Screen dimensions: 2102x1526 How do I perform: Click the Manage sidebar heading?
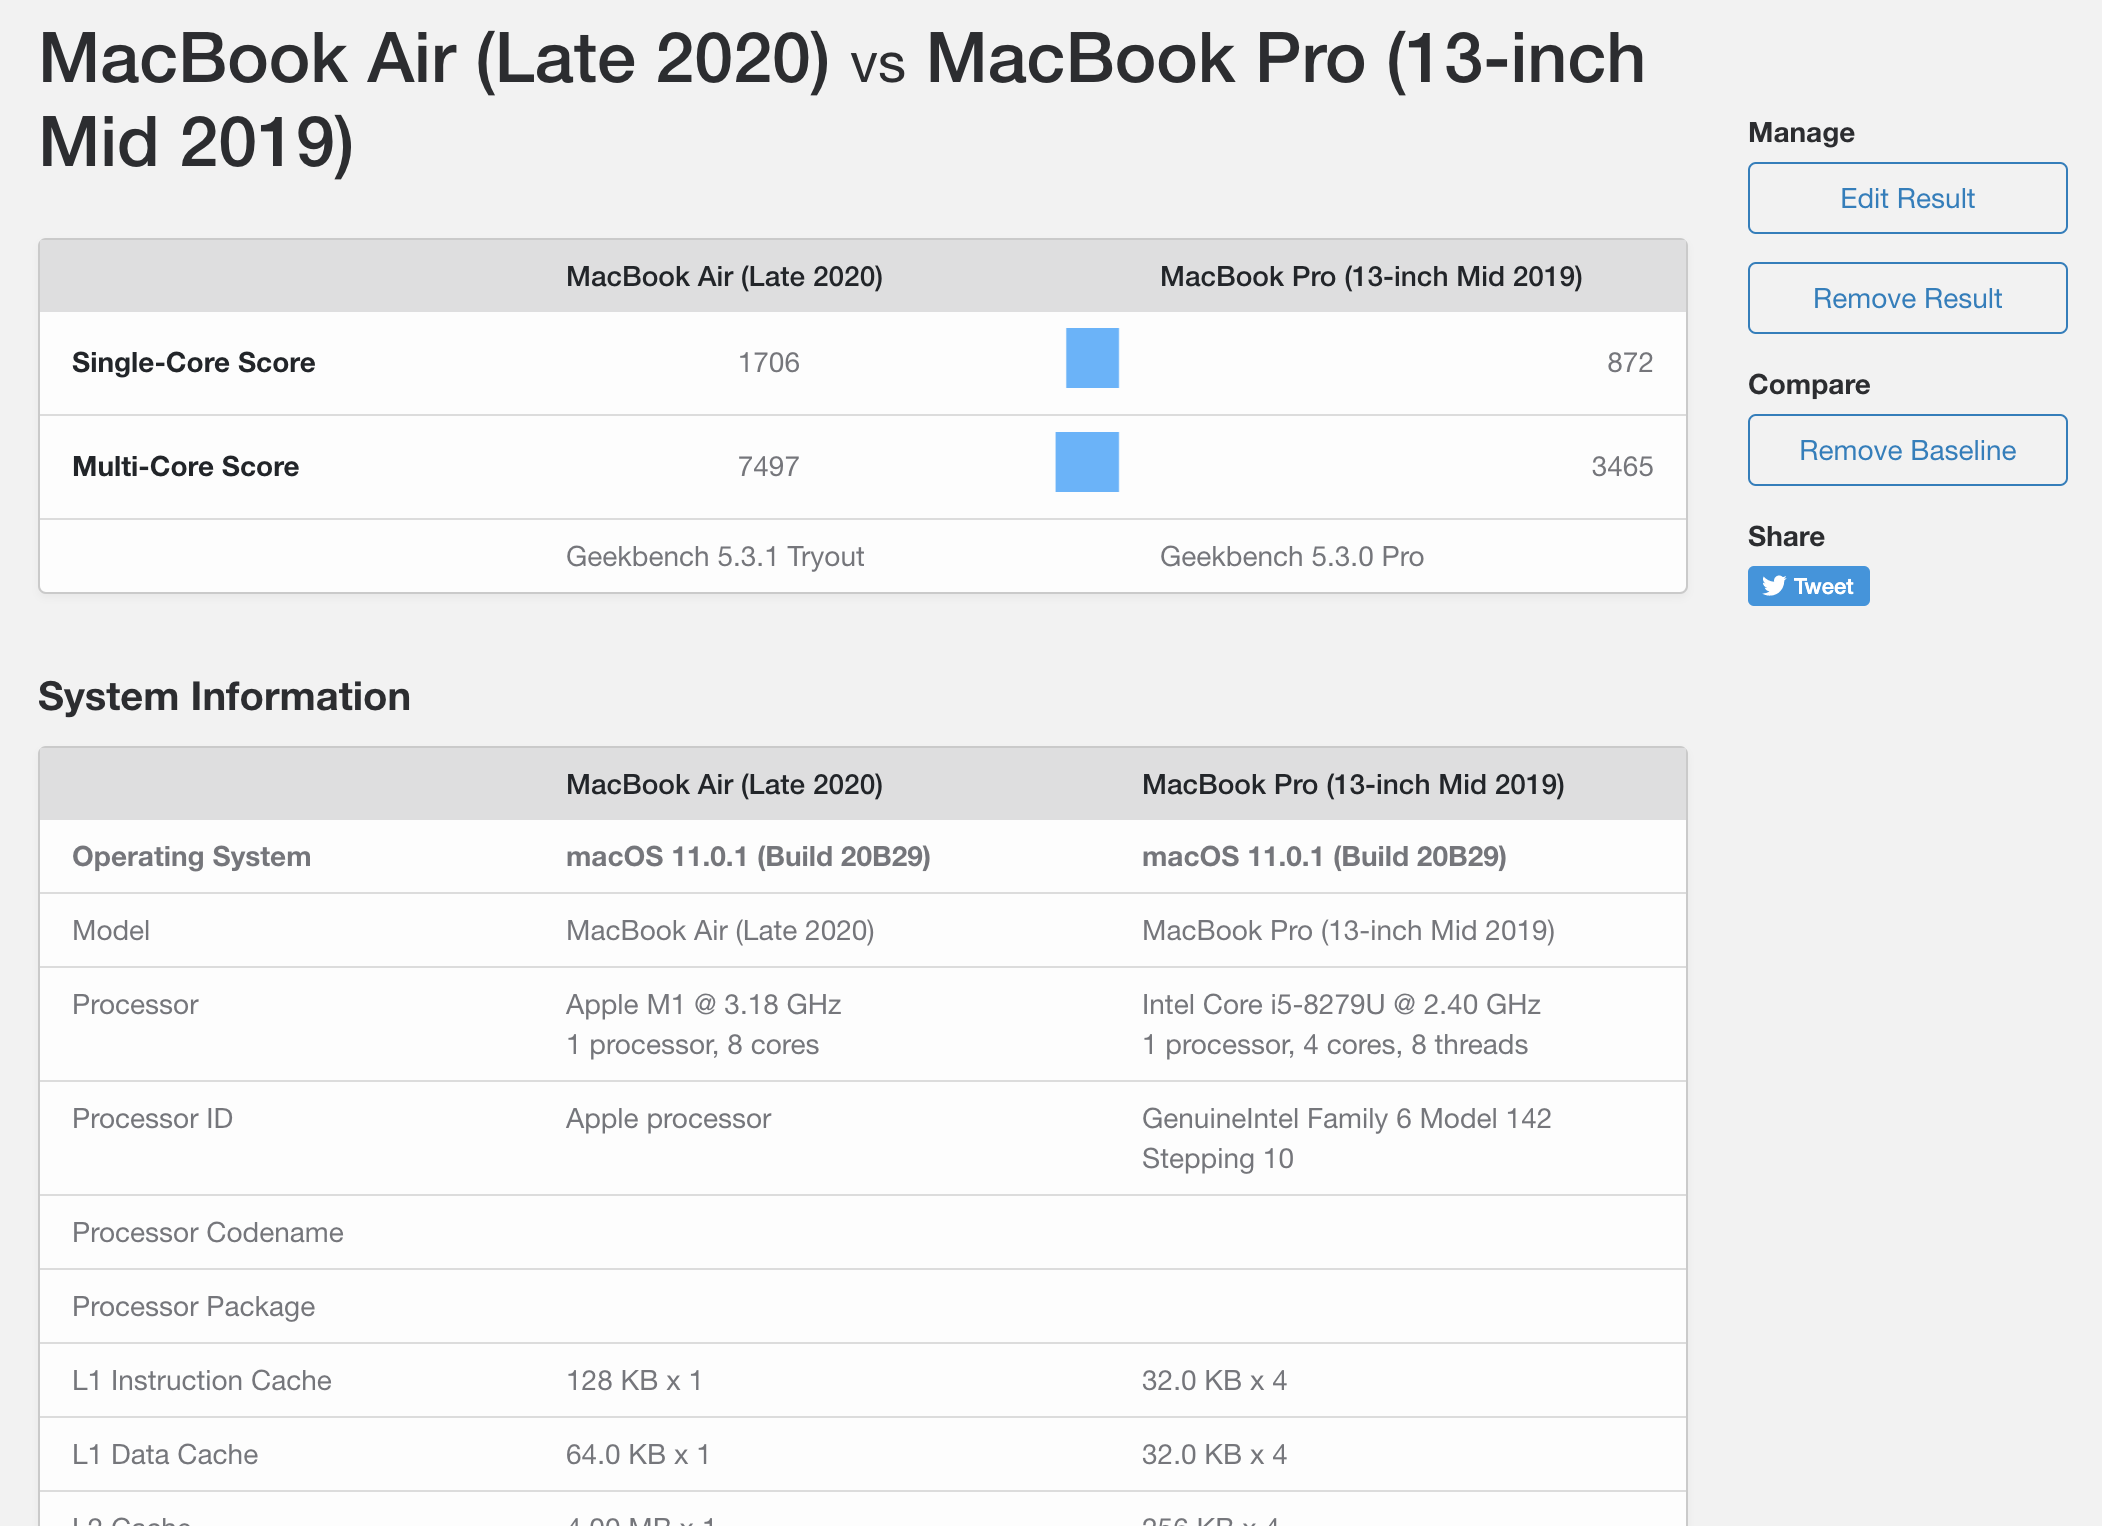click(x=1801, y=133)
